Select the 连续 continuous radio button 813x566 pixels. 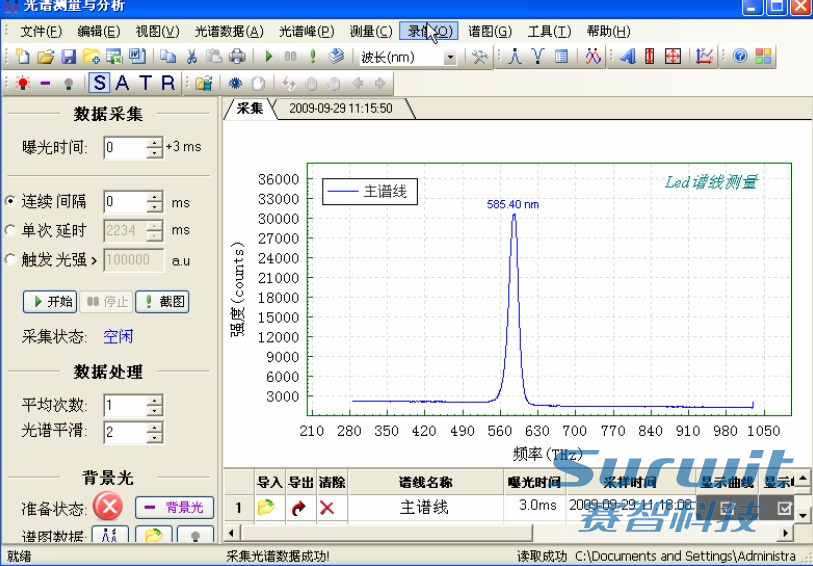tap(11, 202)
